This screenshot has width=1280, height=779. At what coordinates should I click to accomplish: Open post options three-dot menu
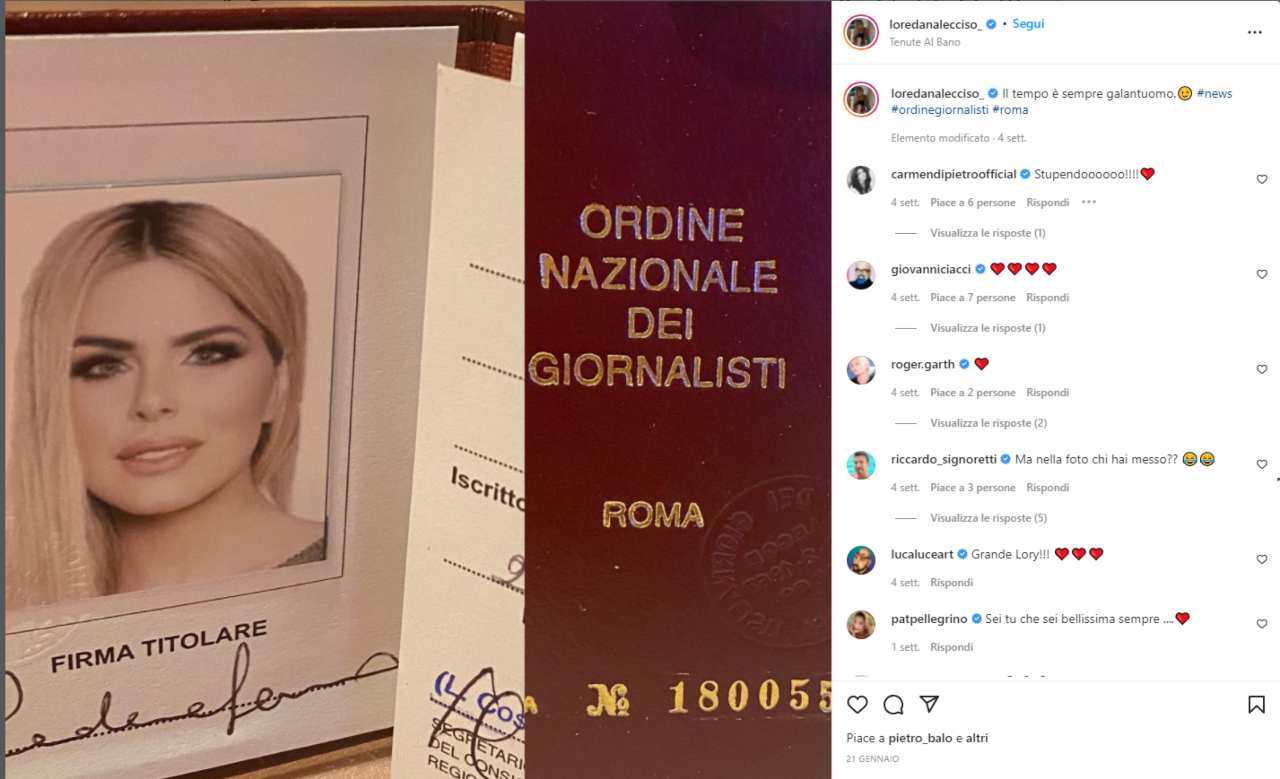(x=1254, y=32)
